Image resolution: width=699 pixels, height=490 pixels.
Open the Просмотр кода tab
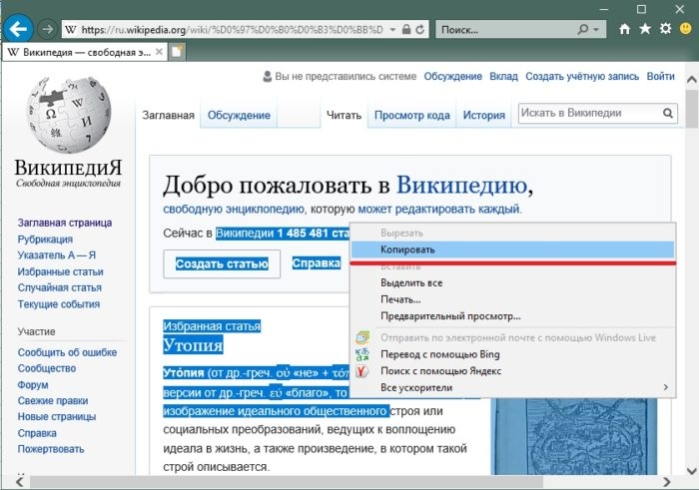coord(412,115)
